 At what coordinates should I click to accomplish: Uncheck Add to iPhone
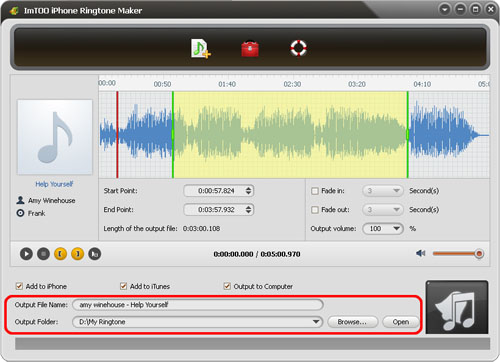[19, 286]
